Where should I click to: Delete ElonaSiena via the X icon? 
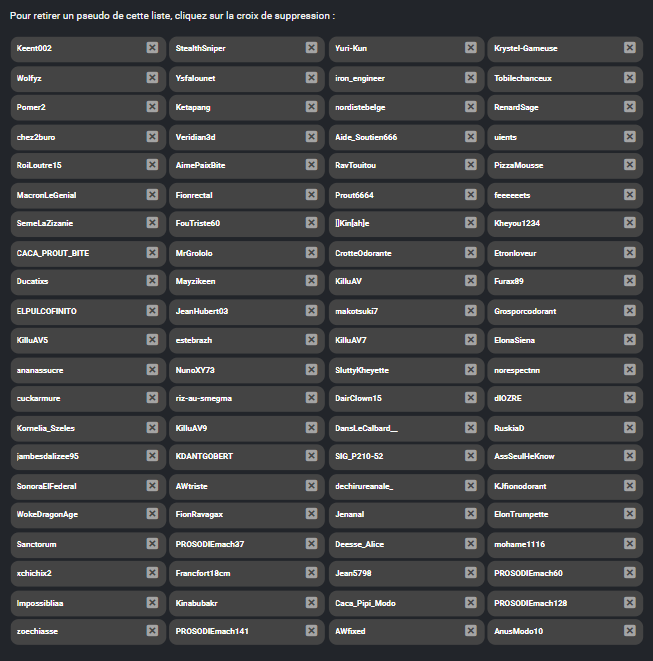coord(630,340)
